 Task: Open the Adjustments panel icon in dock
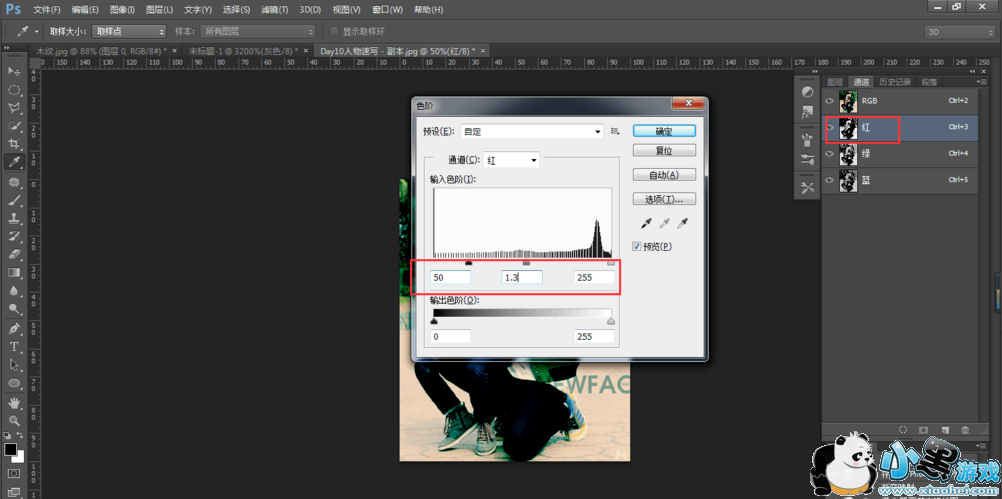807,91
